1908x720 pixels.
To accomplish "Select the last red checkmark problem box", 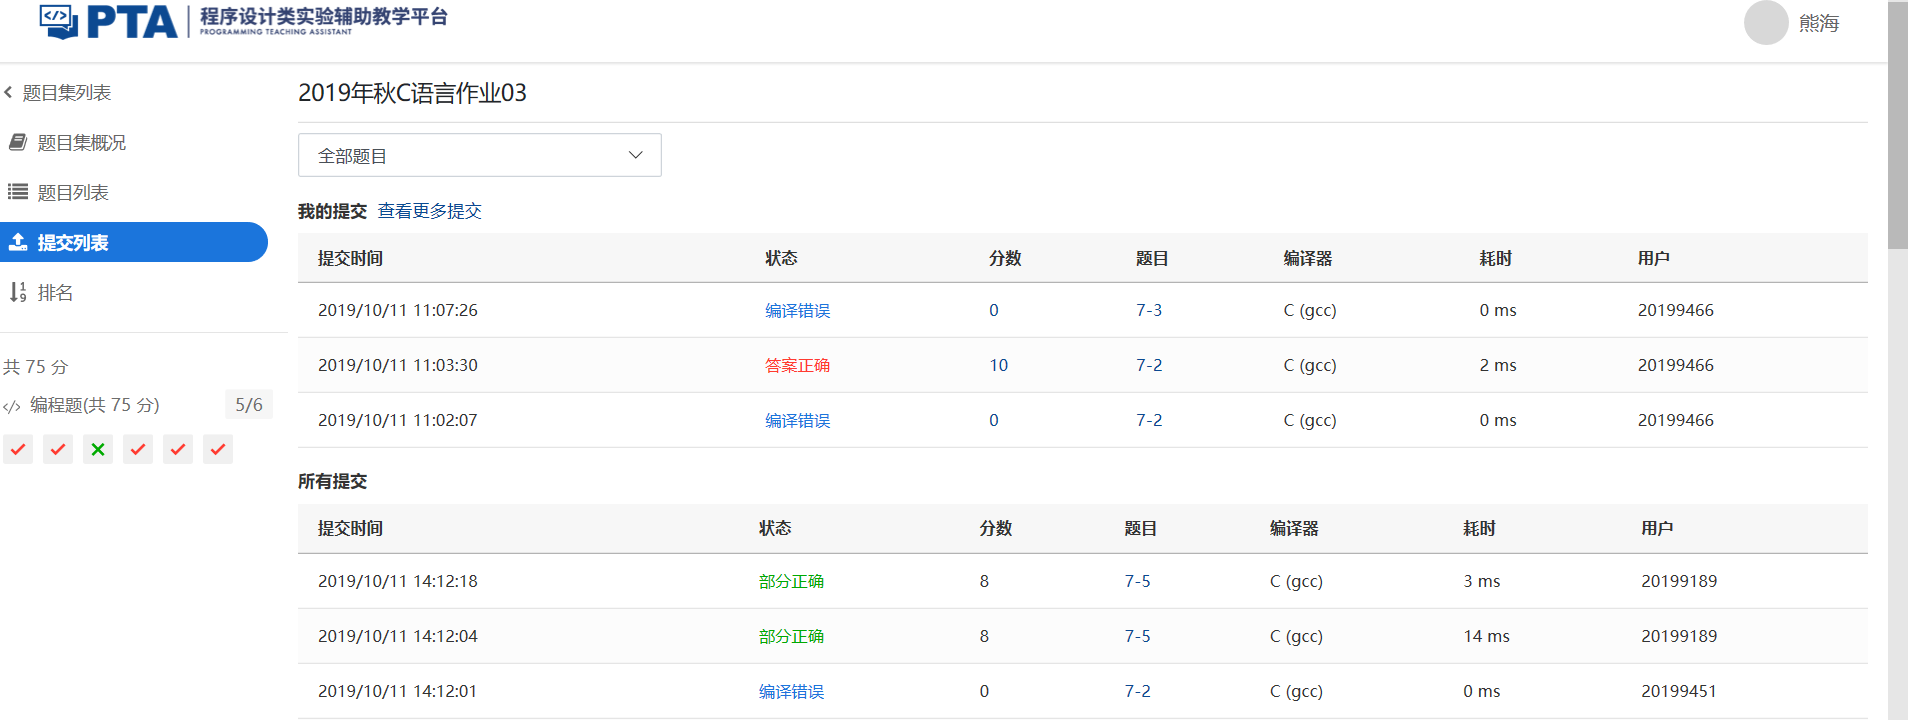I will point(218,449).
